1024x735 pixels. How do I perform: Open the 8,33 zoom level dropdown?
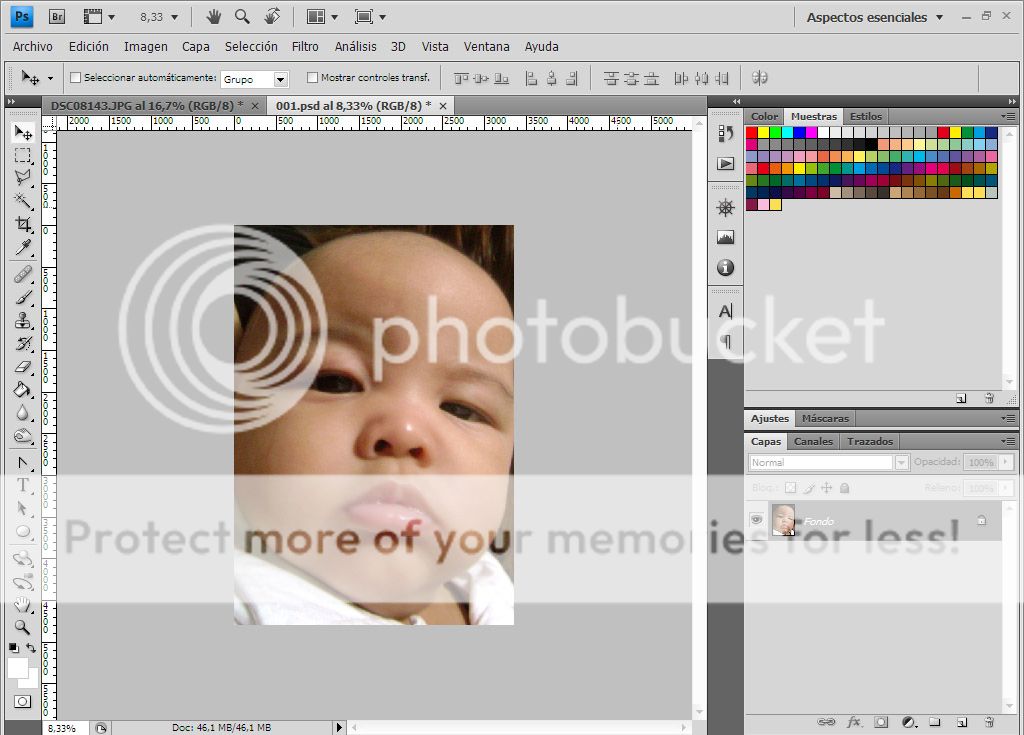[174, 18]
